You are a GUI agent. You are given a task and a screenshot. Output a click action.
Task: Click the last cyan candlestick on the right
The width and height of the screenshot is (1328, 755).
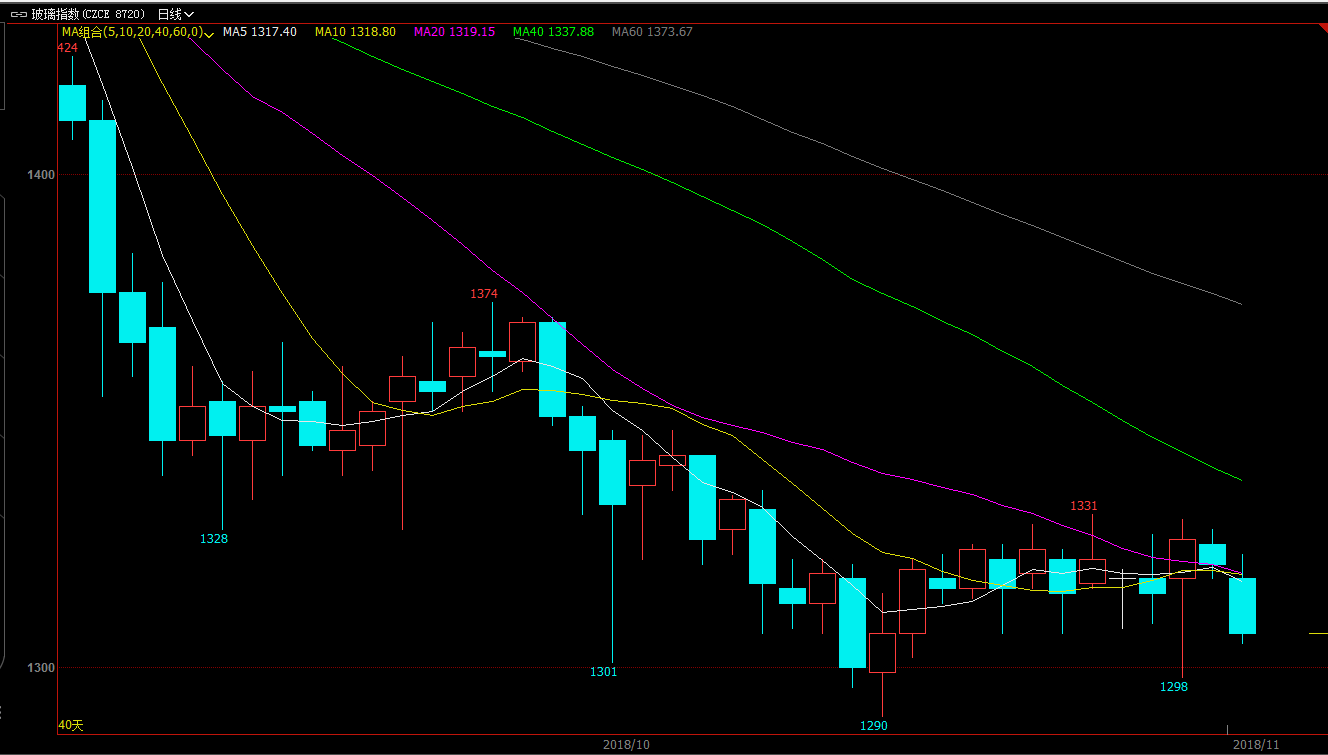point(1242,606)
